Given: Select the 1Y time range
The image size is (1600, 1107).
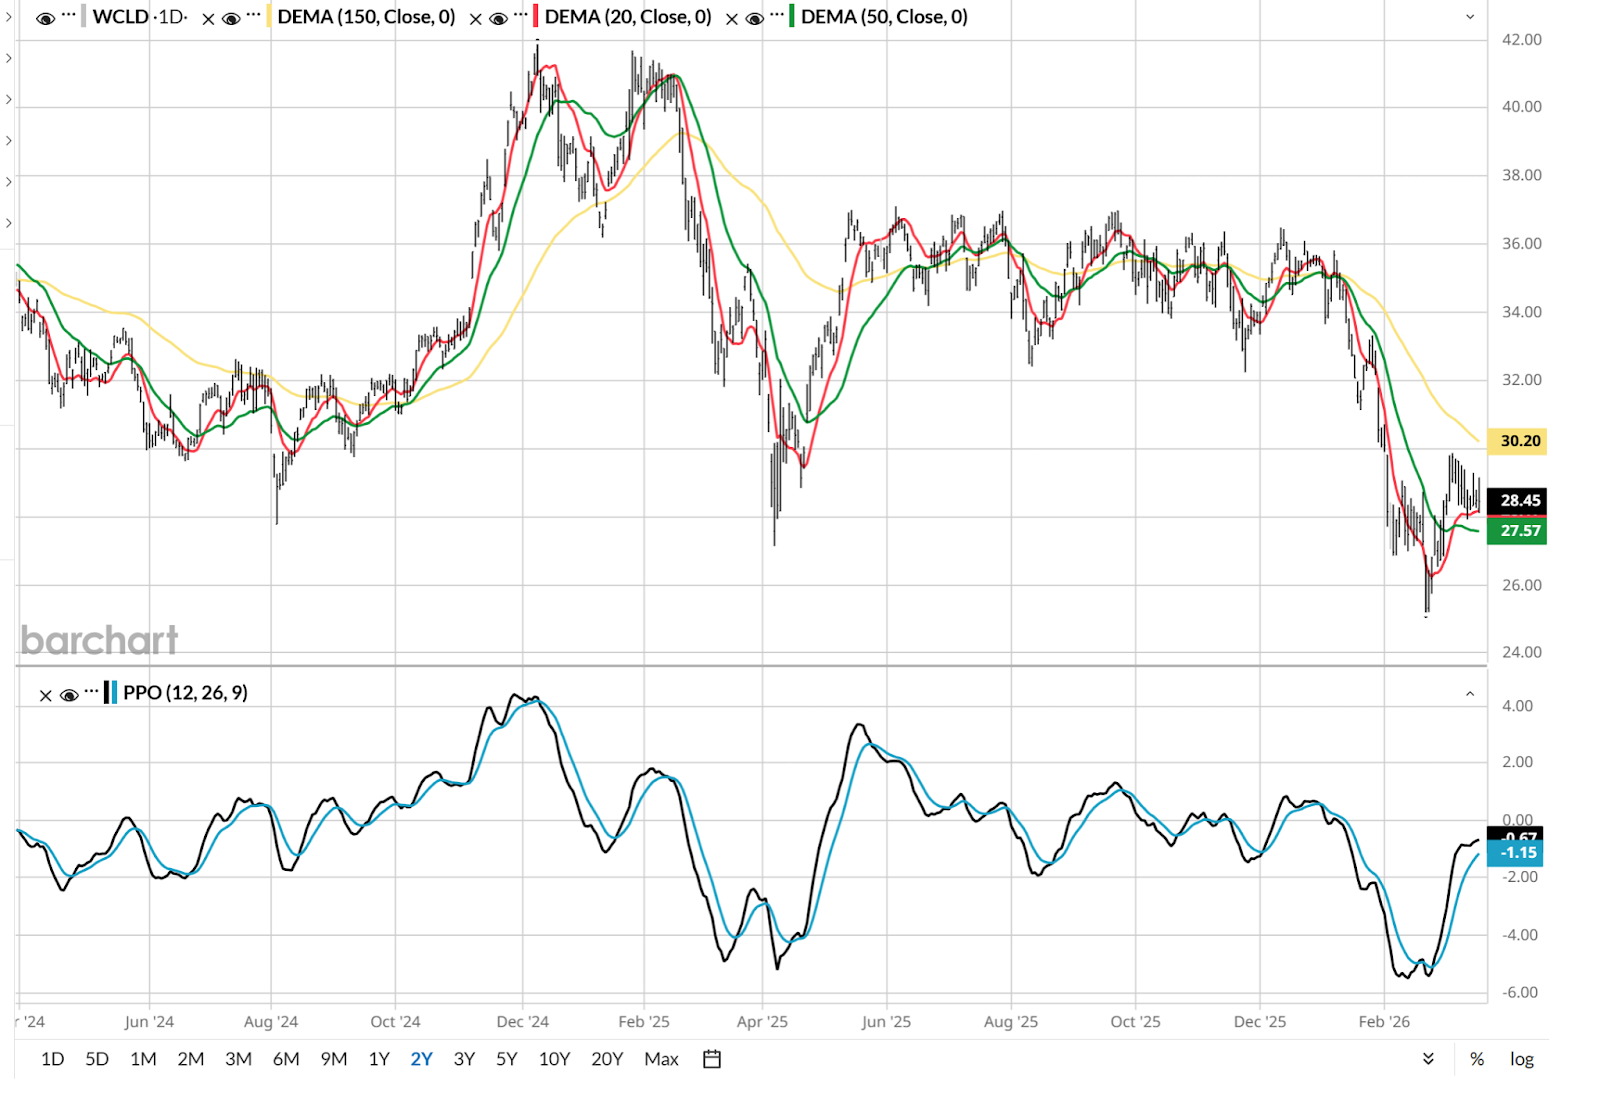Looking at the screenshot, I should pyautogui.click(x=379, y=1059).
